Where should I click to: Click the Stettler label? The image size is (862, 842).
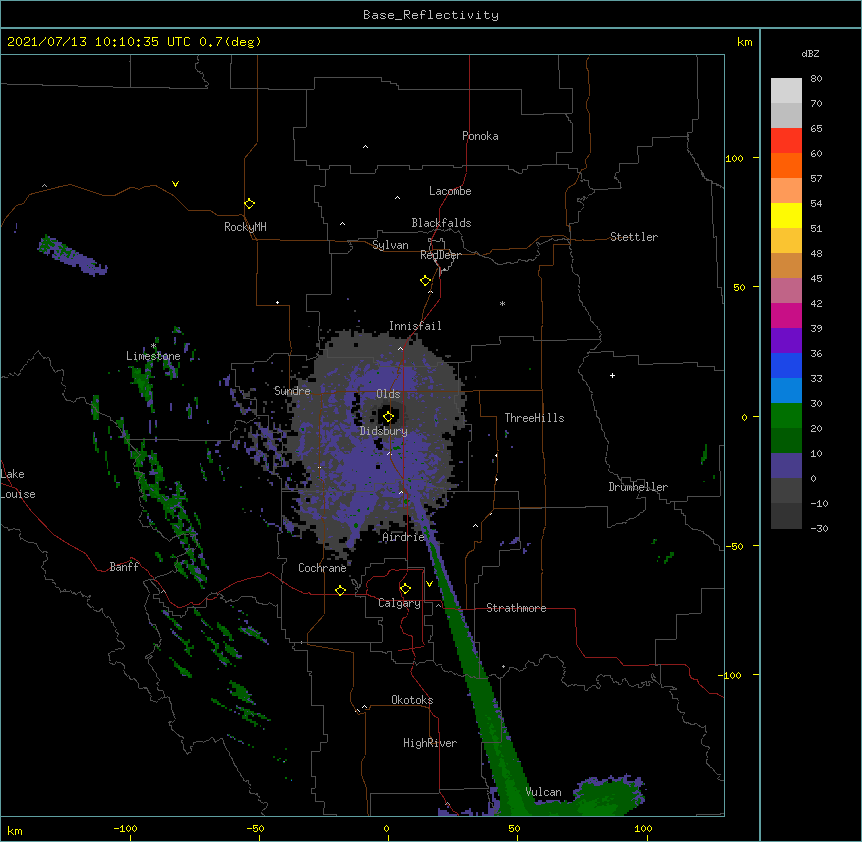coord(633,237)
